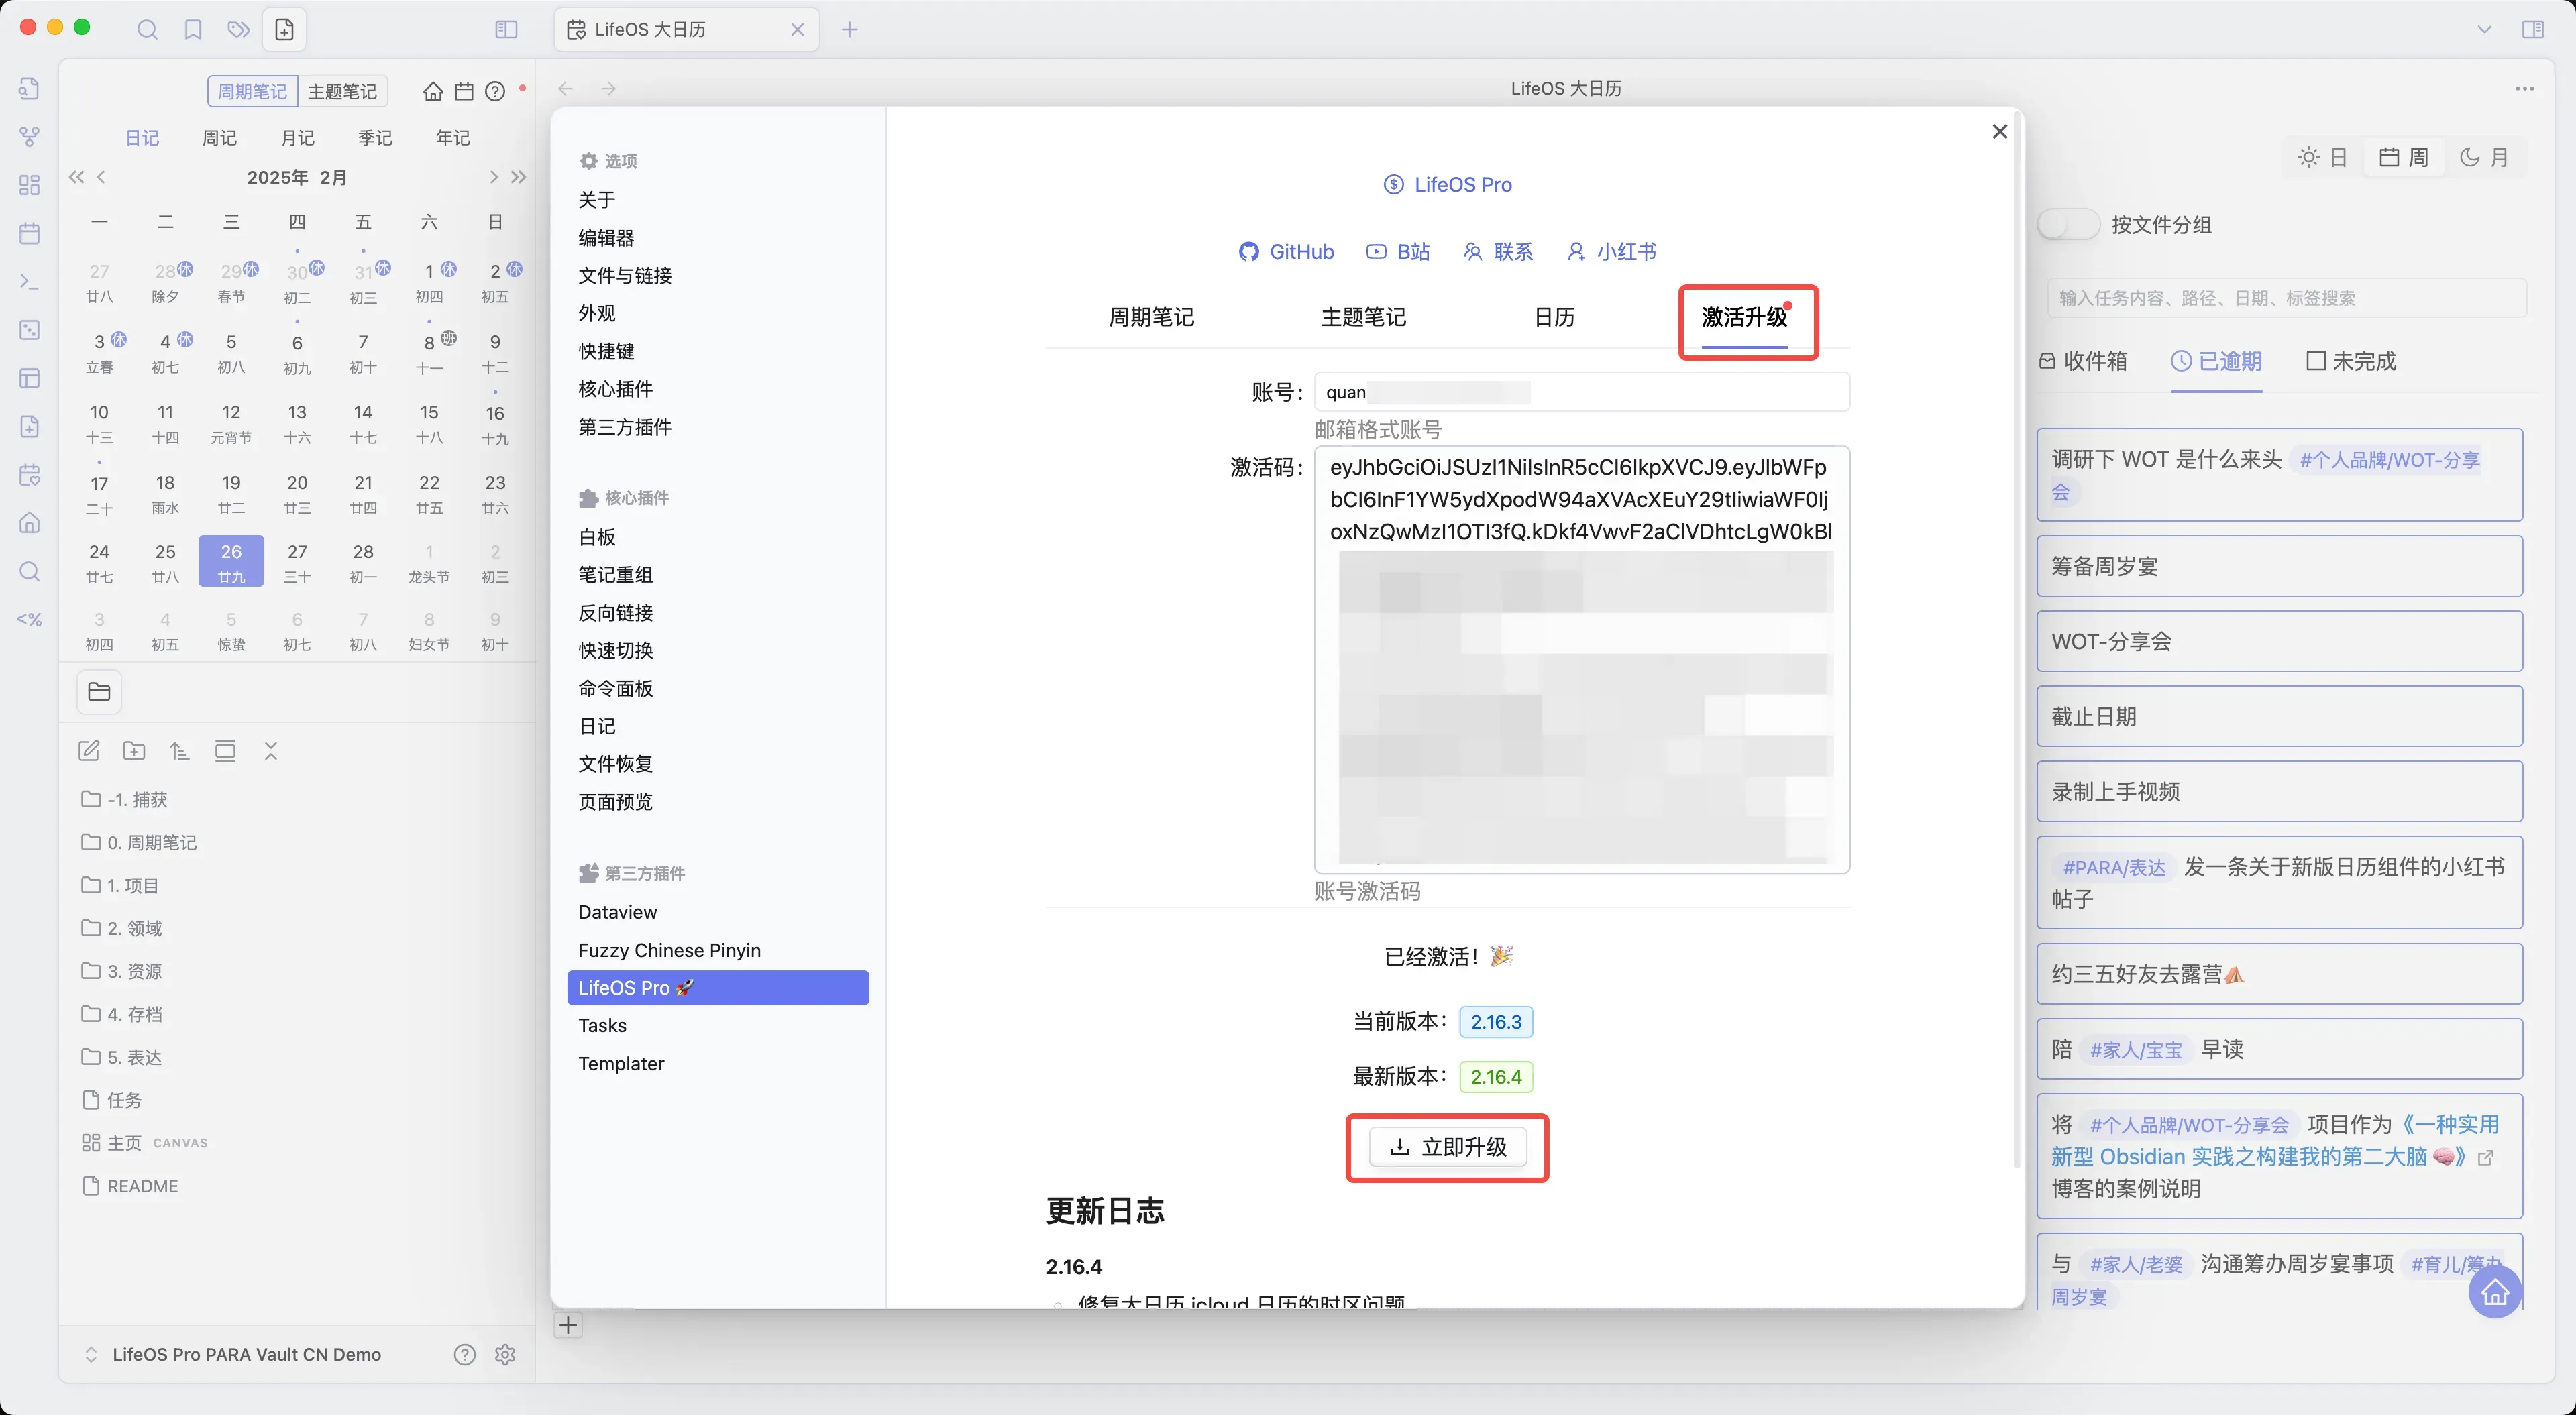Open the Templater plugin settings

click(621, 1063)
